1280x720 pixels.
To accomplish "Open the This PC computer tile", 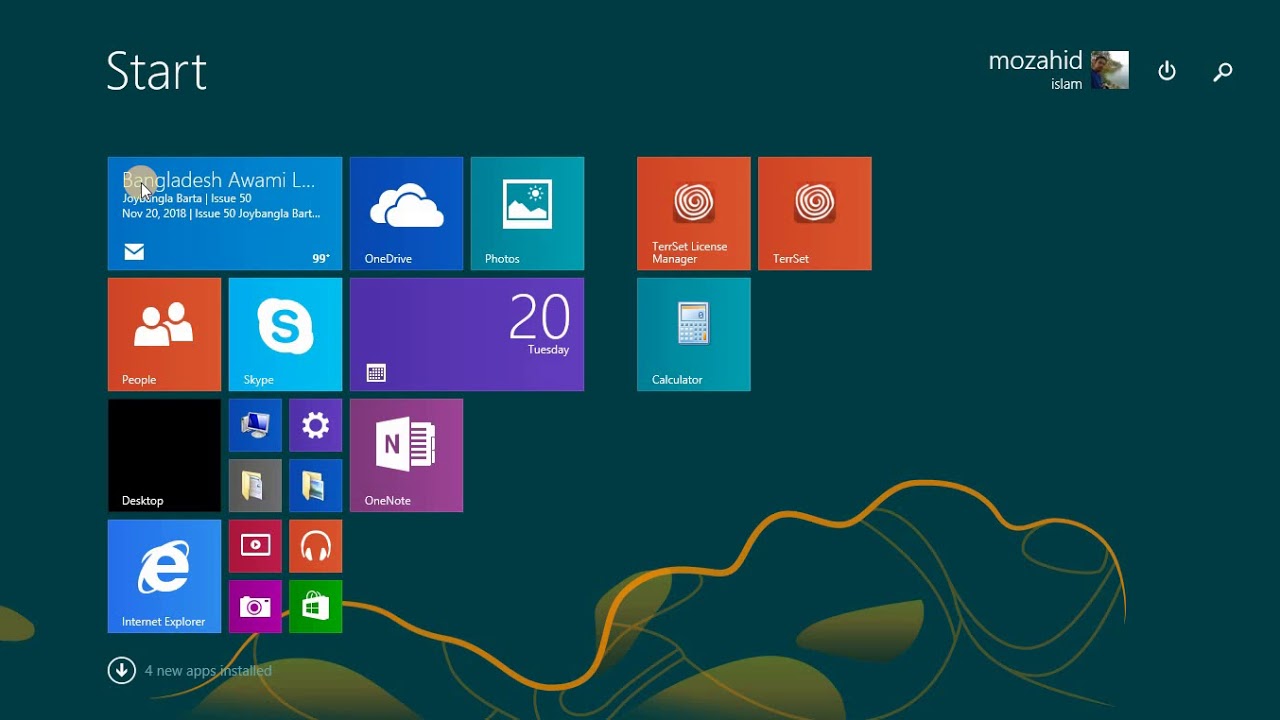I will [255, 425].
